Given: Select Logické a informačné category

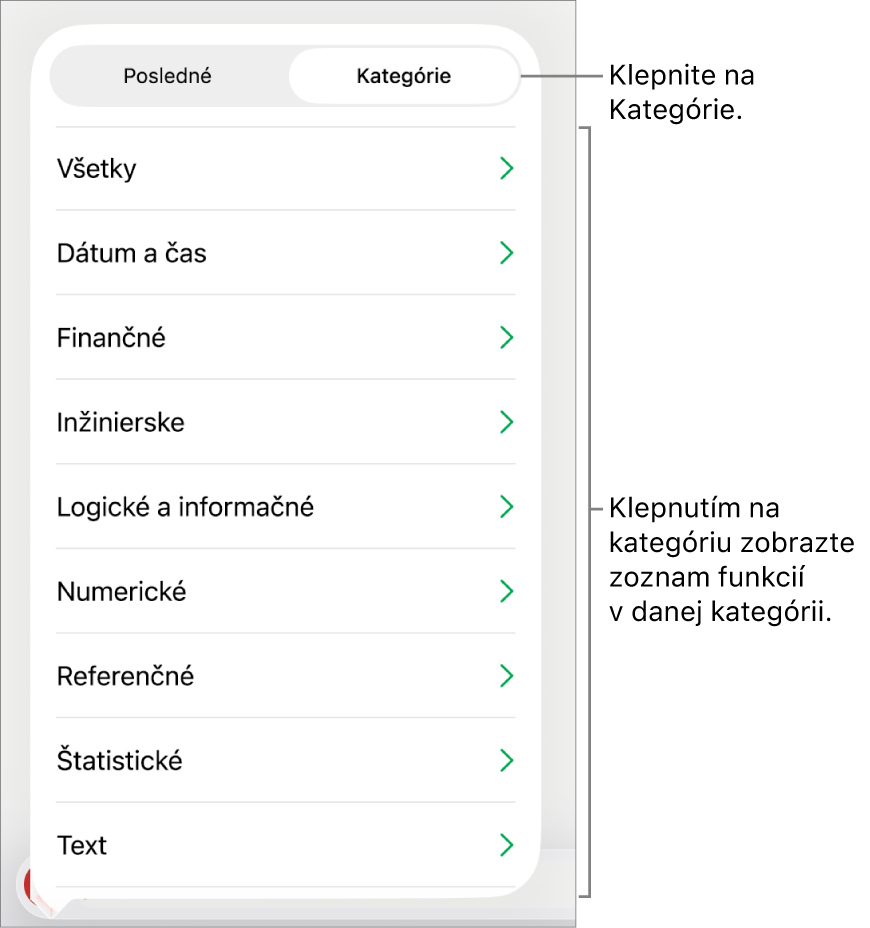Looking at the screenshot, I should click(x=285, y=507).
